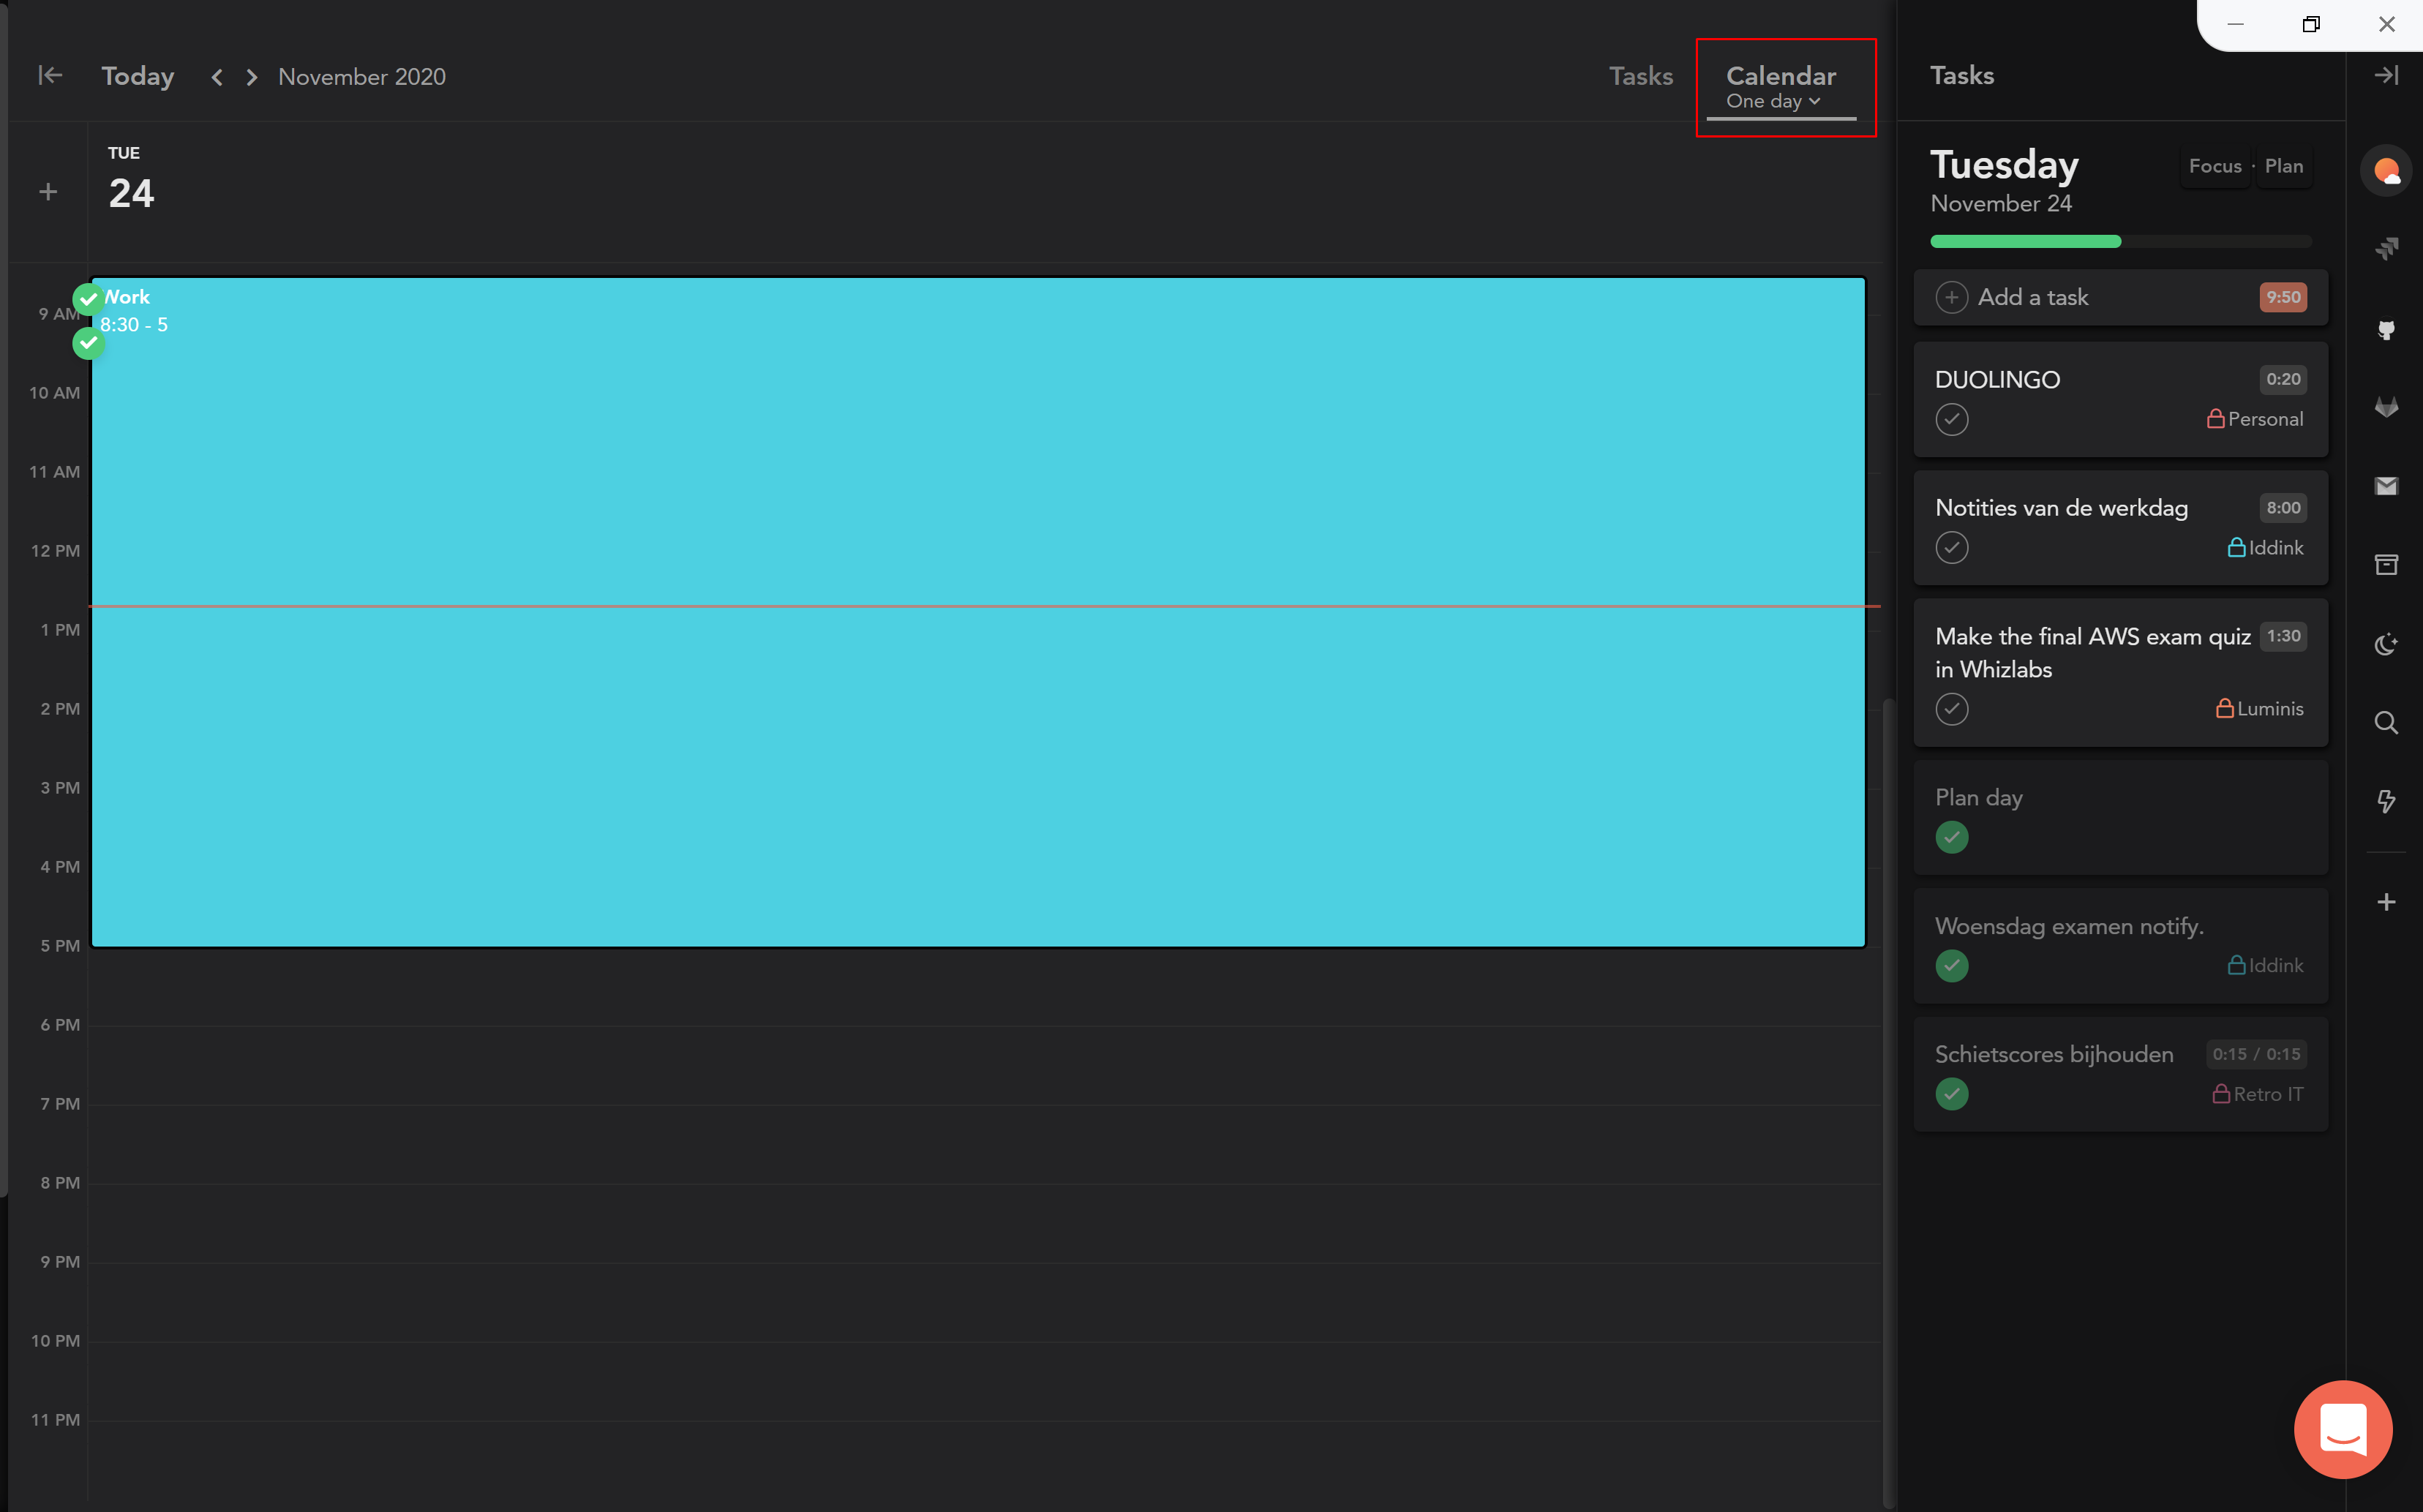Open Plan mode

point(2283,166)
